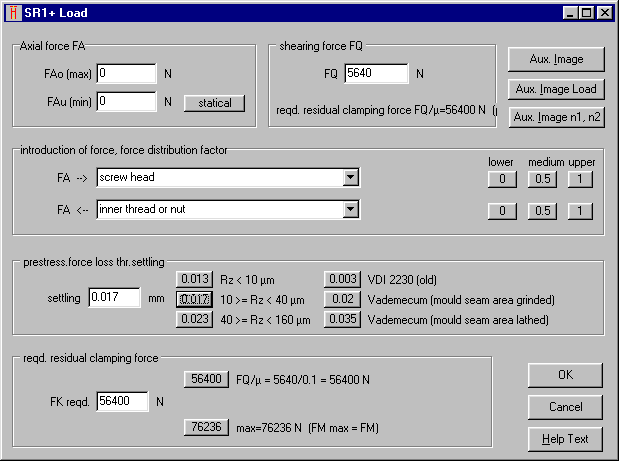Set upper factor 1 for the screw head row
The width and height of the screenshot is (619, 461).
click(581, 179)
